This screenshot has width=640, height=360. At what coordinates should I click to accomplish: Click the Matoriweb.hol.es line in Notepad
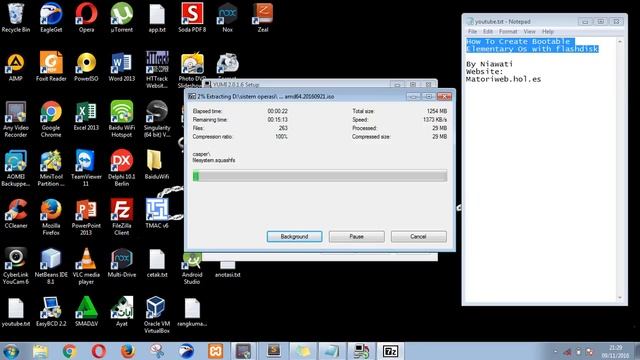pyautogui.click(x=503, y=79)
